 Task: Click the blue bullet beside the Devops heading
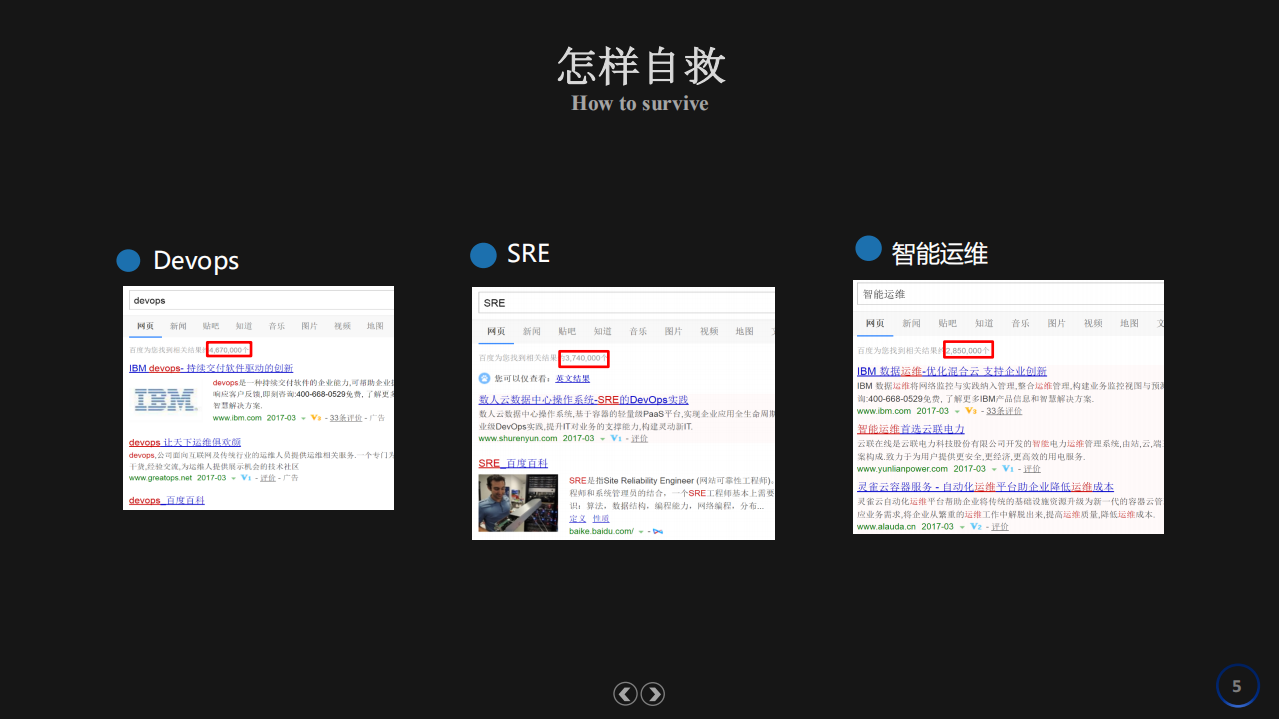(x=128, y=260)
